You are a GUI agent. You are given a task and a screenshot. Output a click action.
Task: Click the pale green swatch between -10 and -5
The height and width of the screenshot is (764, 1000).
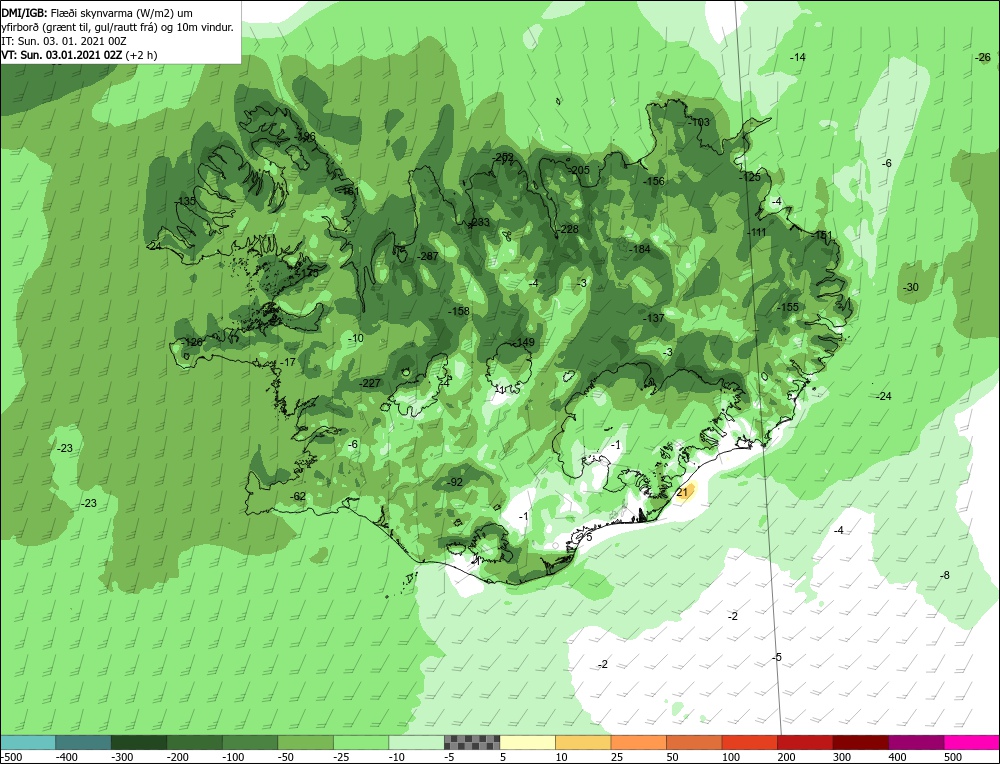click(416, 742)
